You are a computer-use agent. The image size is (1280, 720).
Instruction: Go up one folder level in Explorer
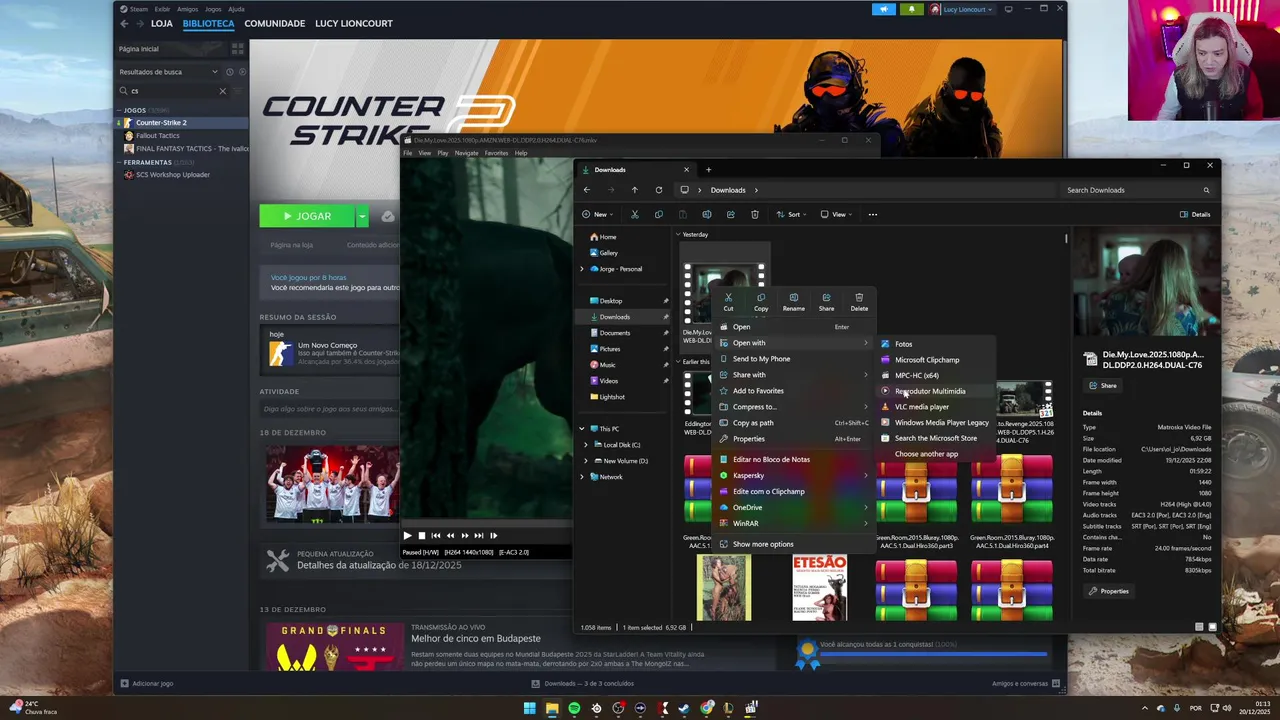tap(634, 190)
